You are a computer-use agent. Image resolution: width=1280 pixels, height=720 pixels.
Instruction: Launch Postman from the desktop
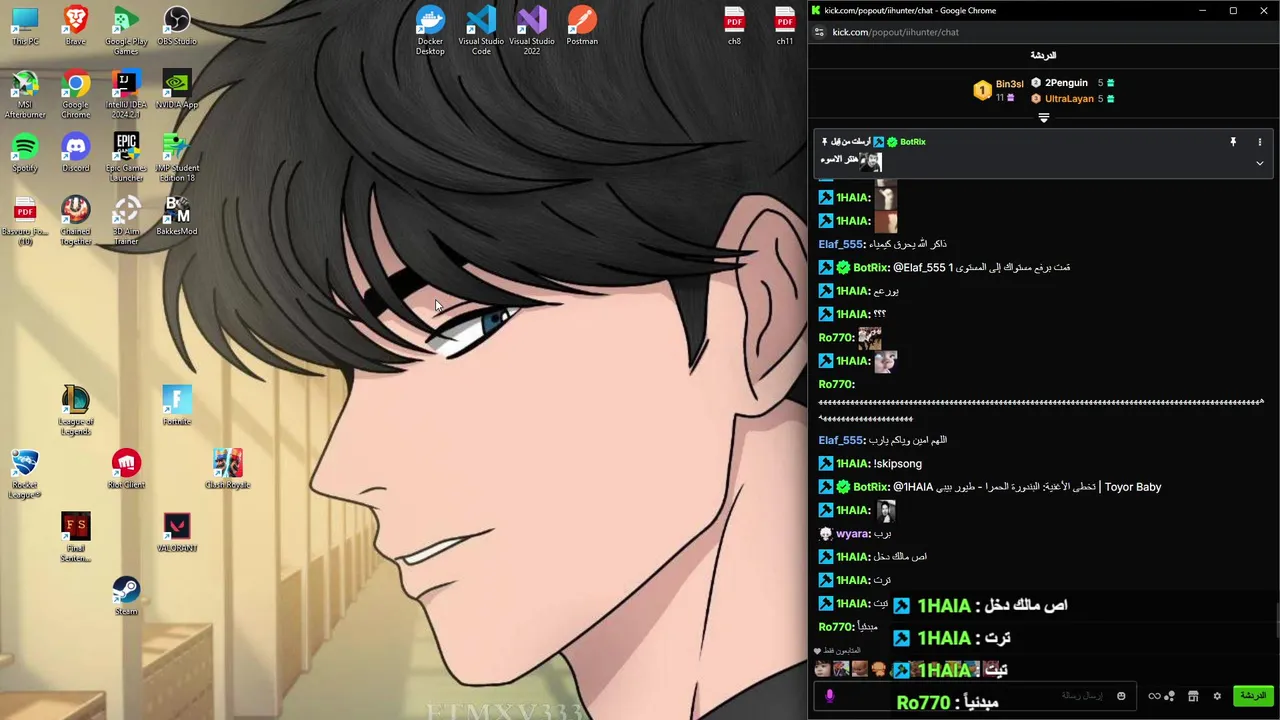coord(582,26)
